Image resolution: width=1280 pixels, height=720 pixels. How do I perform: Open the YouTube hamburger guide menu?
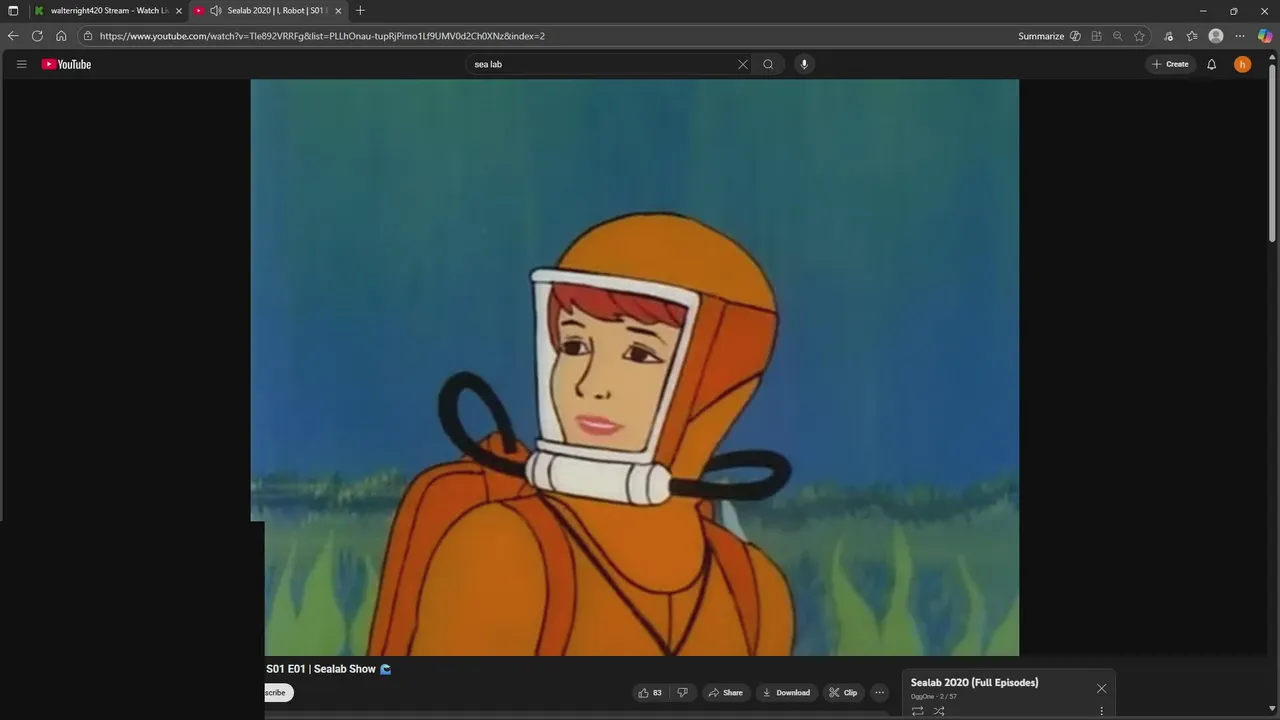pos(21,64)
